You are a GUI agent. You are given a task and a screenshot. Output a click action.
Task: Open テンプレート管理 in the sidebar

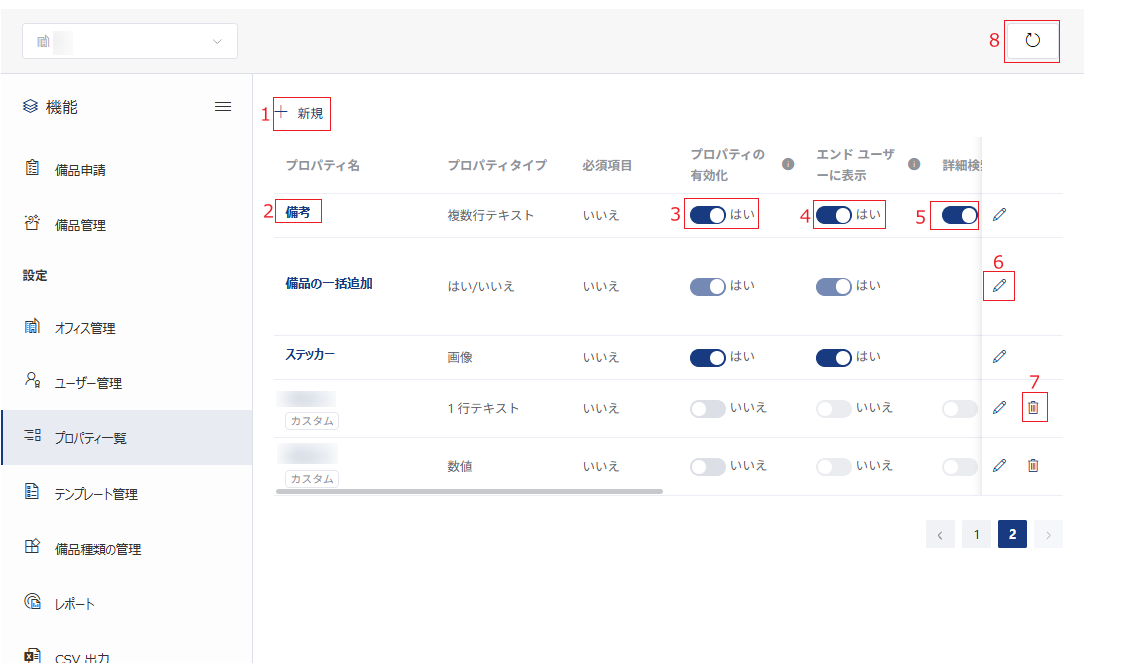(96, 494)
